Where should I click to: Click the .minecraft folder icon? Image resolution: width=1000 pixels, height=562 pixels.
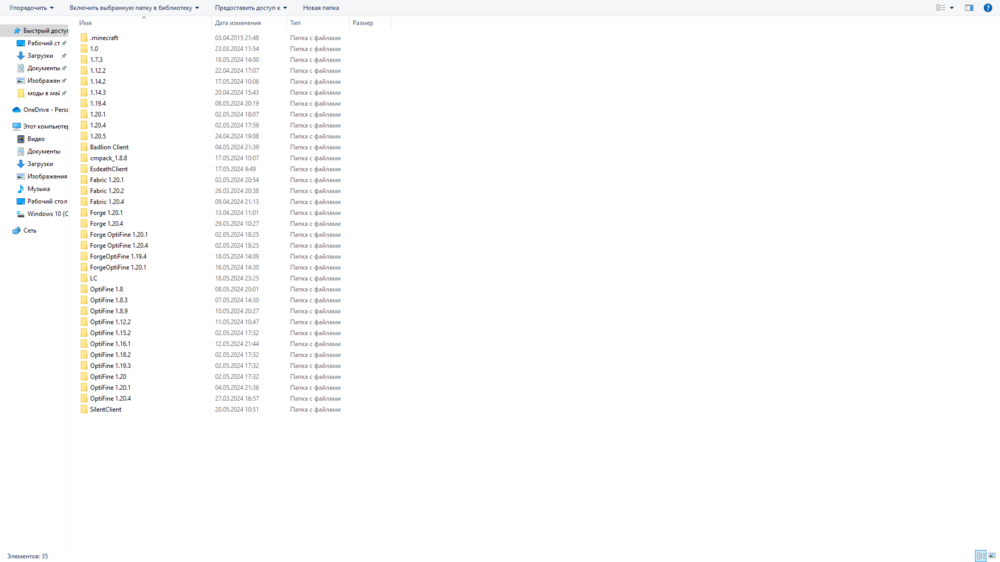click(84, 38)
